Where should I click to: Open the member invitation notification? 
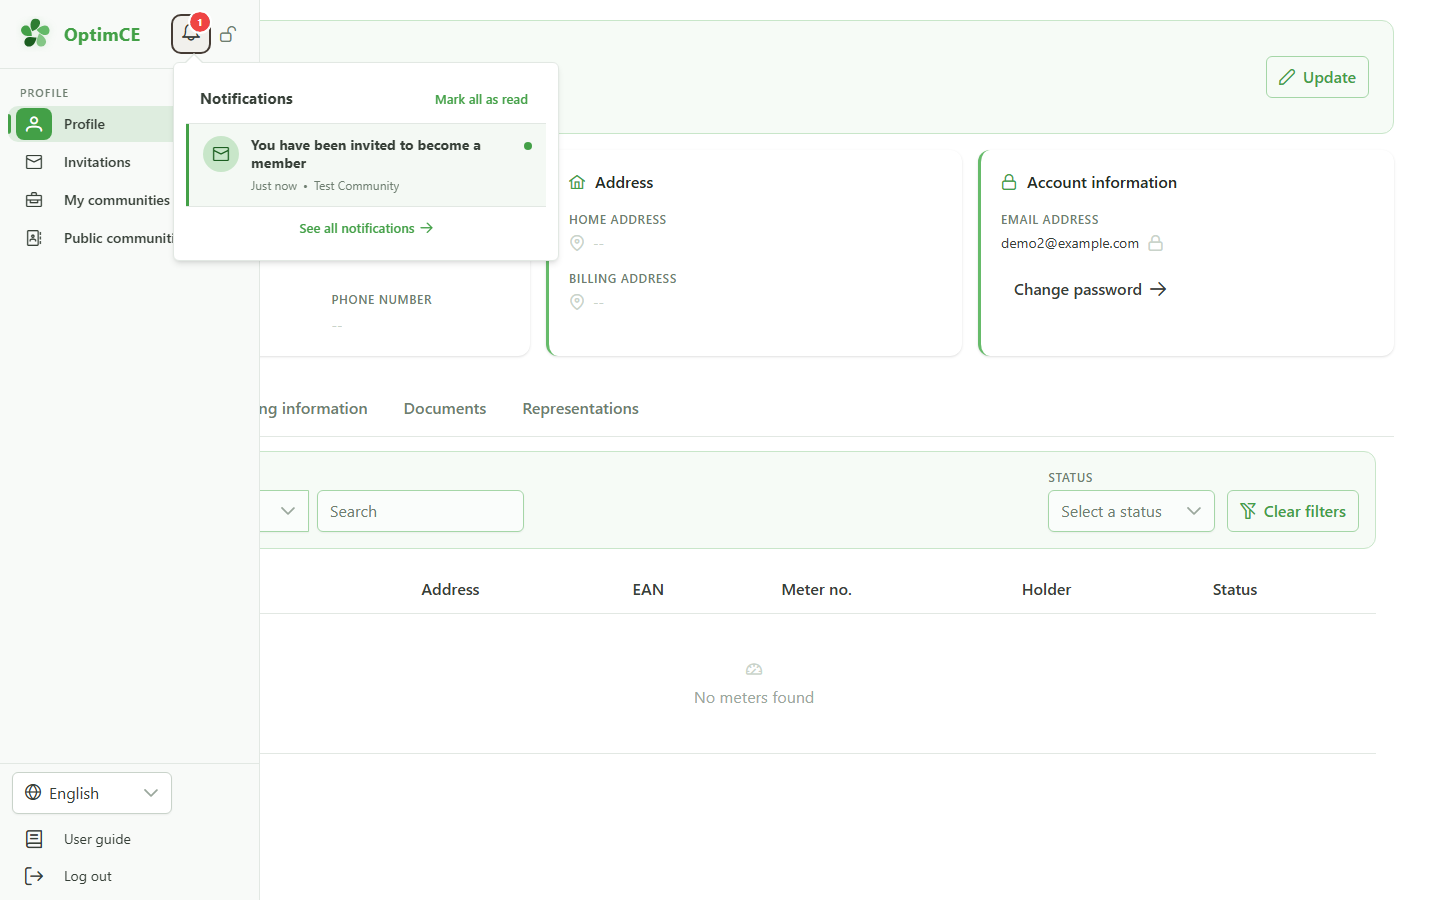point(366,165)
